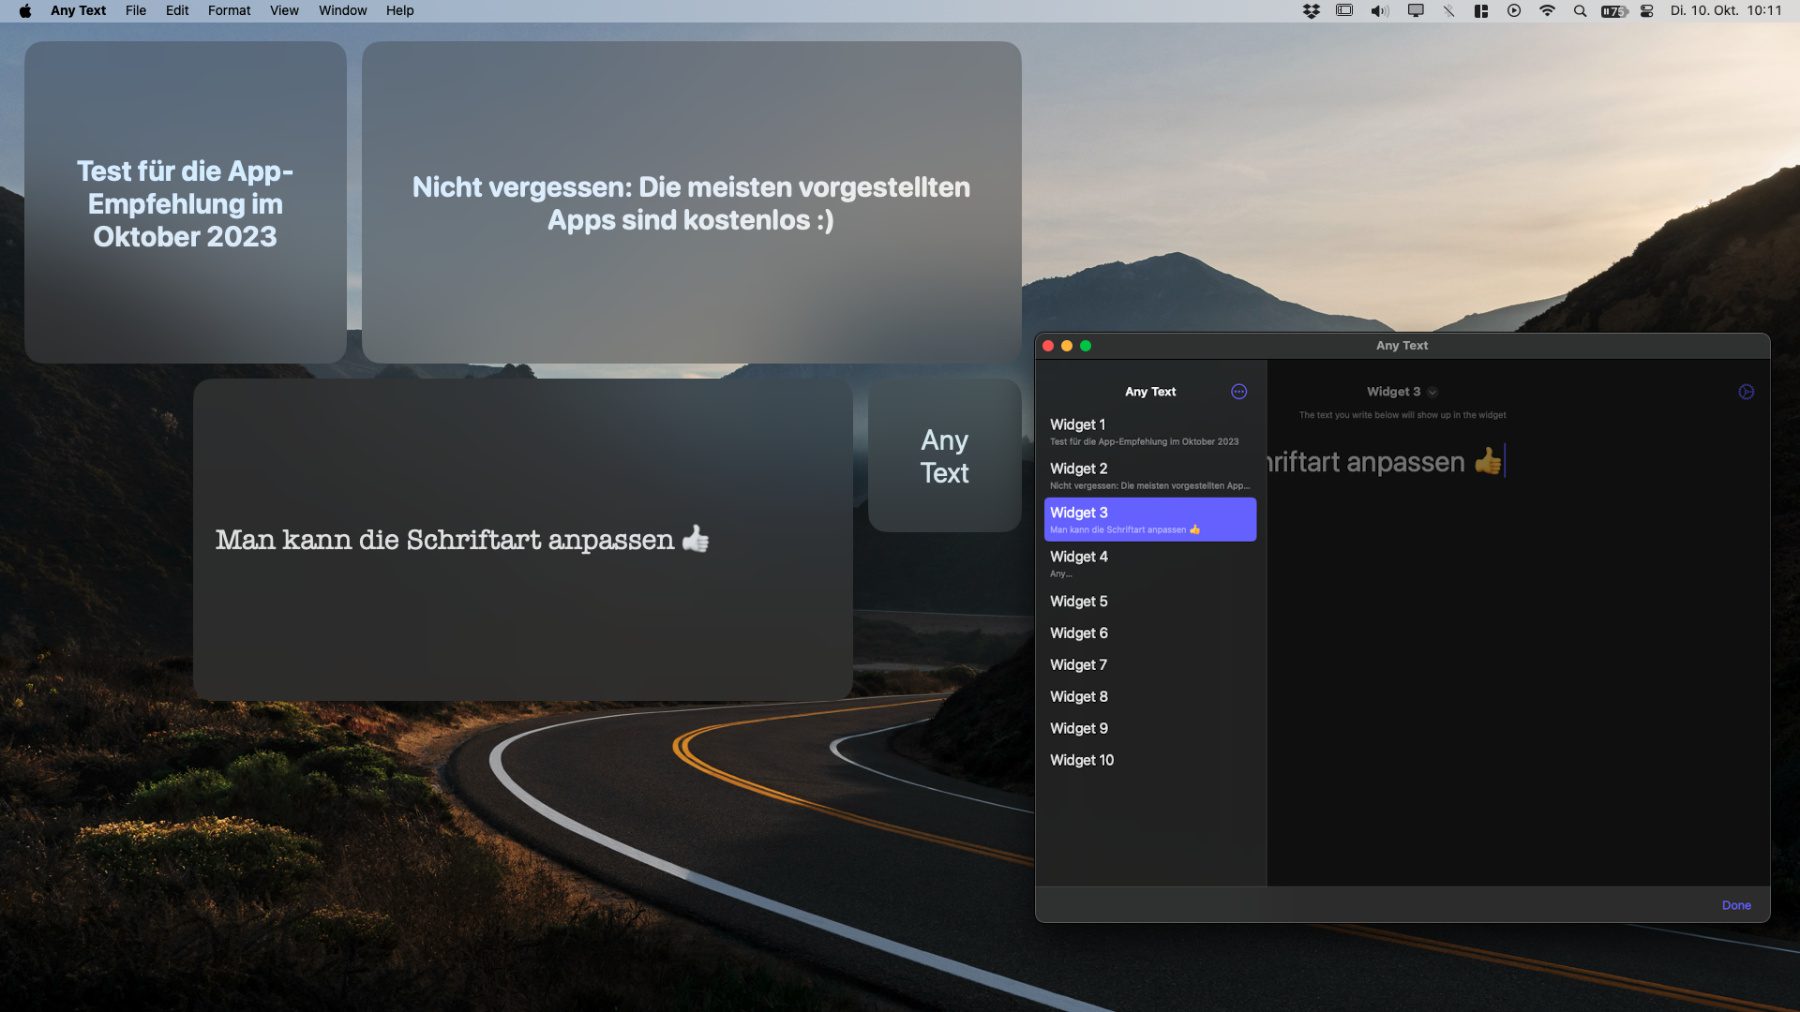The height and width of the screenshot is (1012, 1800).
Task: Open the more options ellipsis in sidebar
Action: point(1238,392)
